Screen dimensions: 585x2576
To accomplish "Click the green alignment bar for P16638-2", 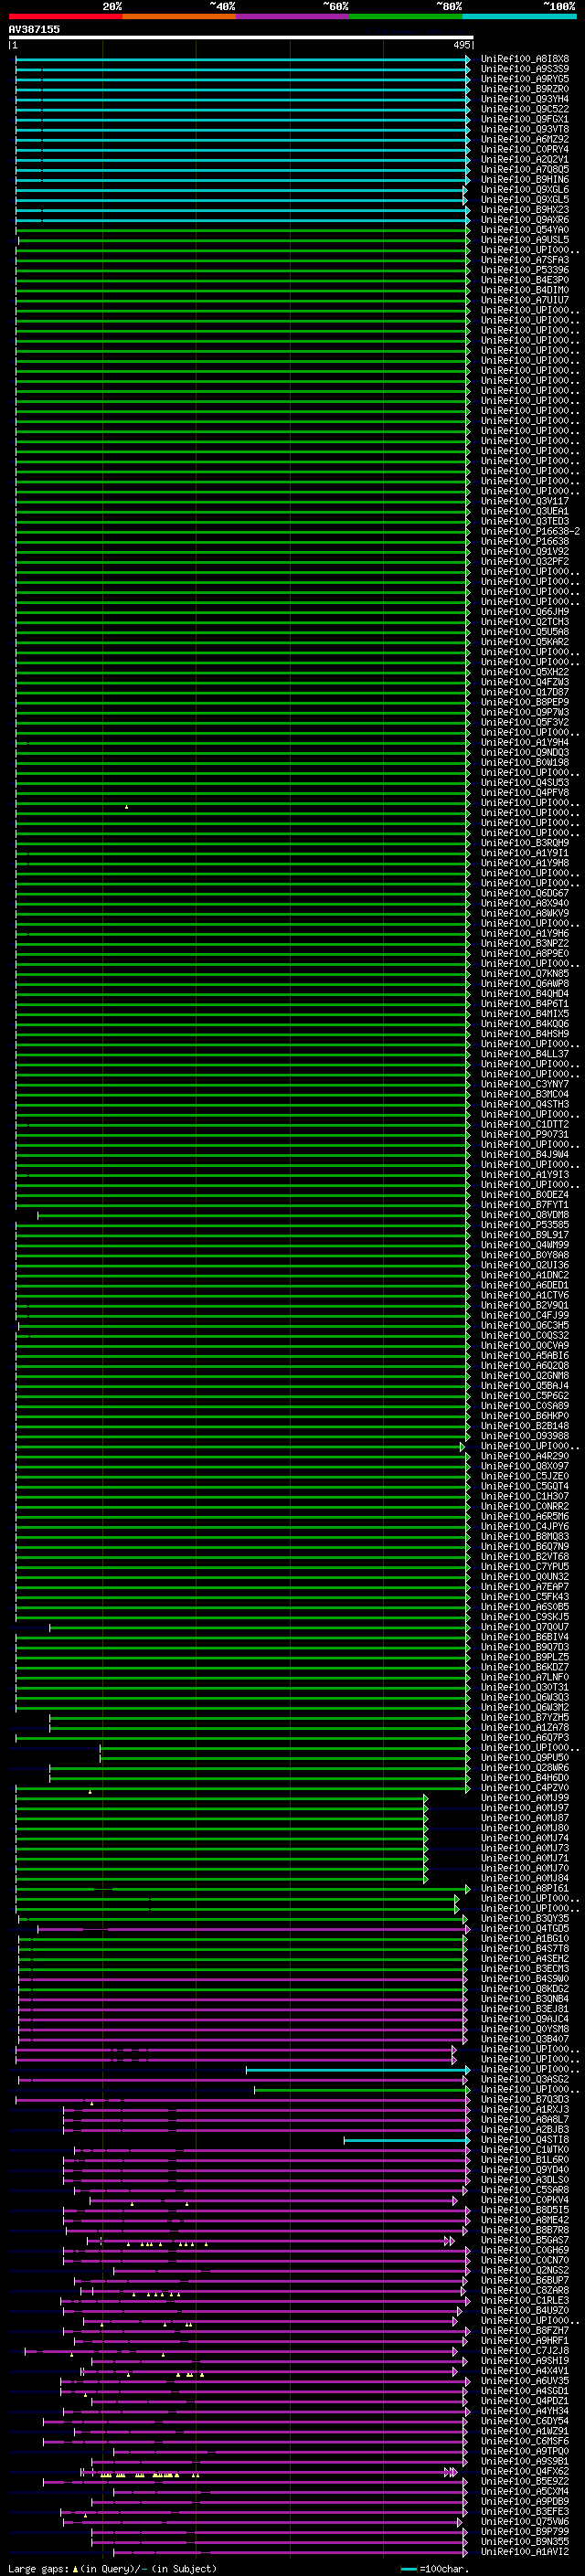I will 242,532.
